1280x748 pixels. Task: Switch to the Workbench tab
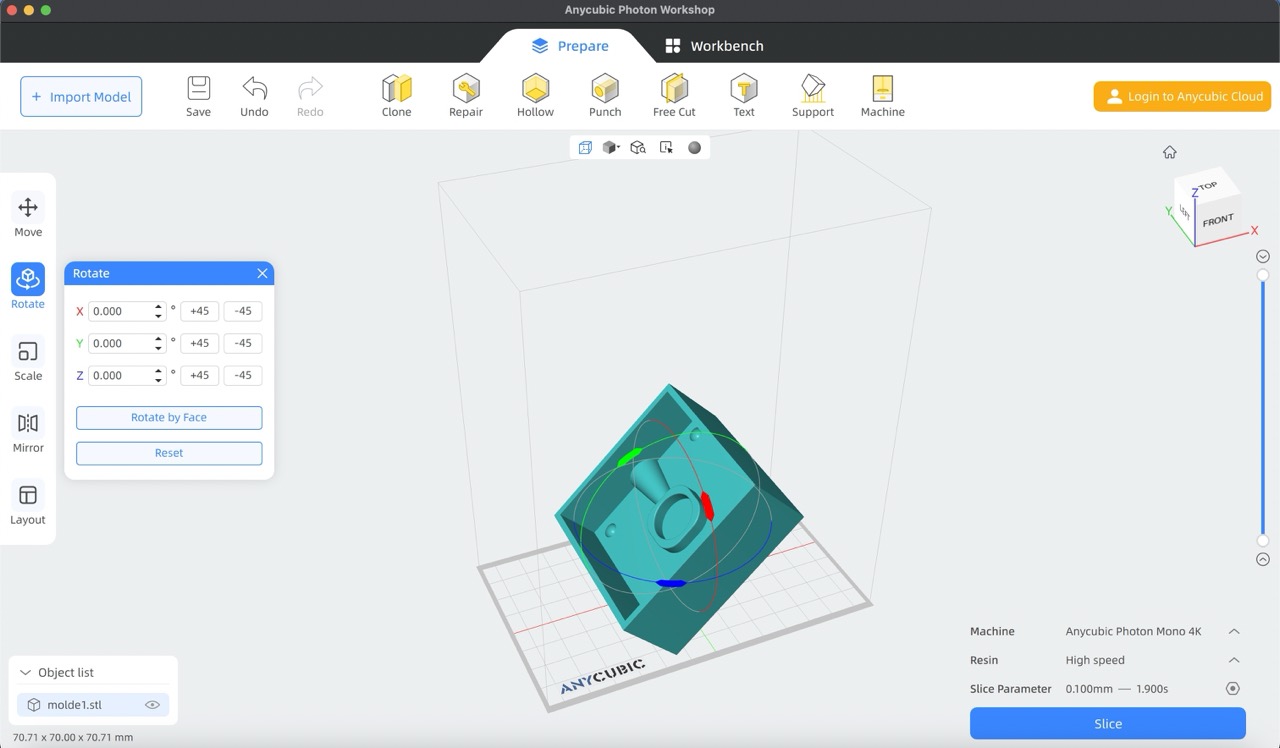click(714, 45)
